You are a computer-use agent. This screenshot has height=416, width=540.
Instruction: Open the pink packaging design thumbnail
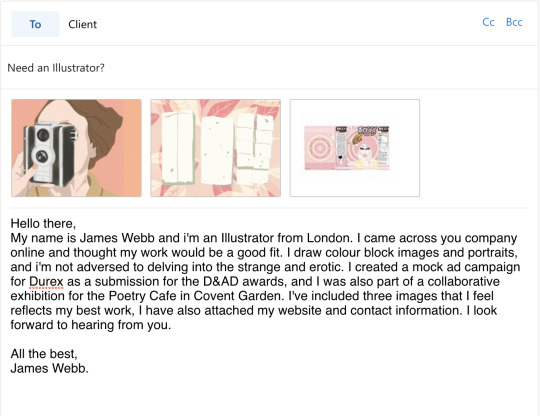(355, 148)
